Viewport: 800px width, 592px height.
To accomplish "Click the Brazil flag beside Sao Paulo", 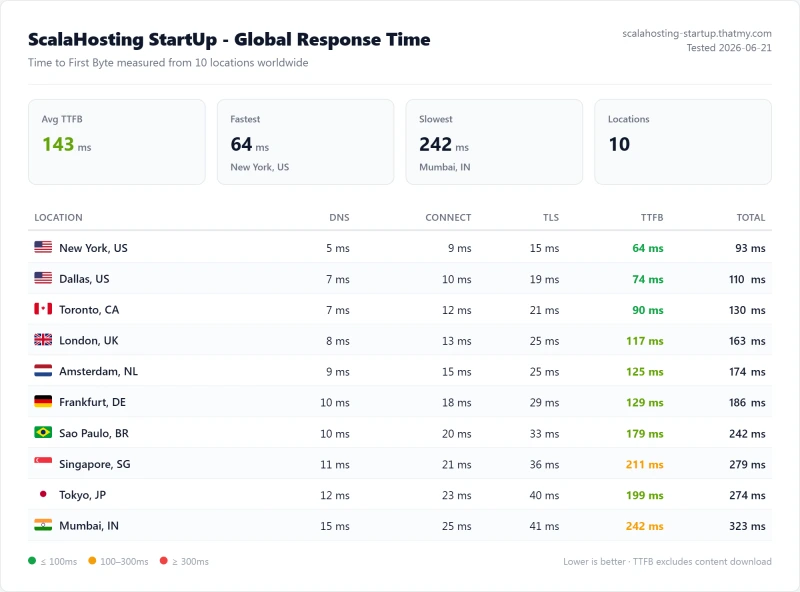I will click(x=43, y=432).
